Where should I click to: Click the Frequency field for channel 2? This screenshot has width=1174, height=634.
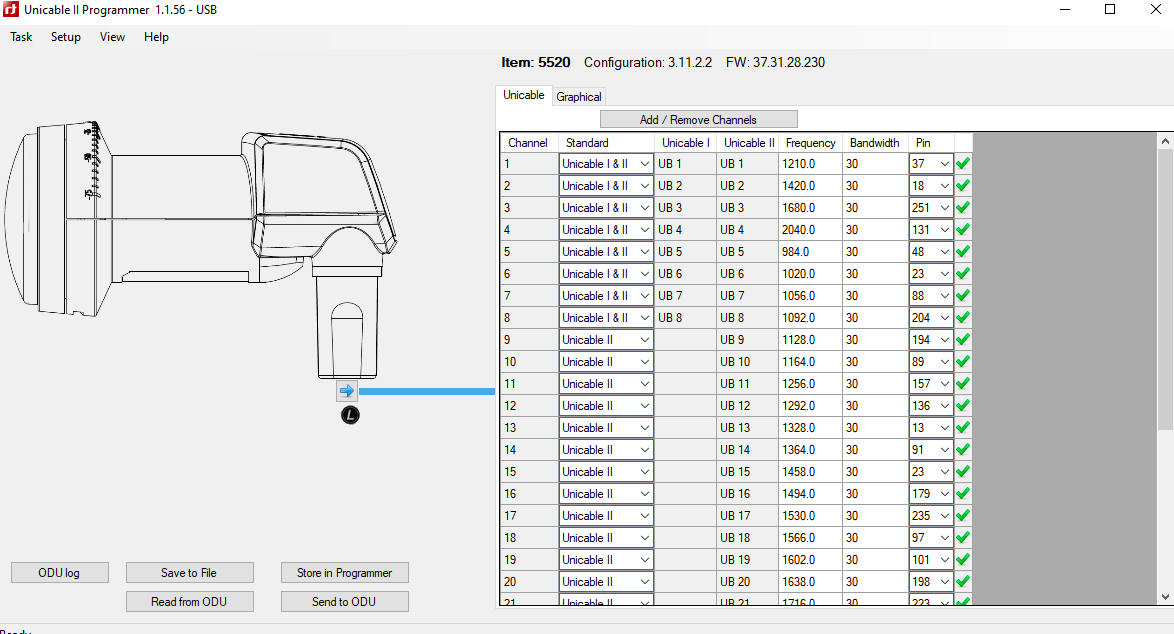click(x=810, y=186)
